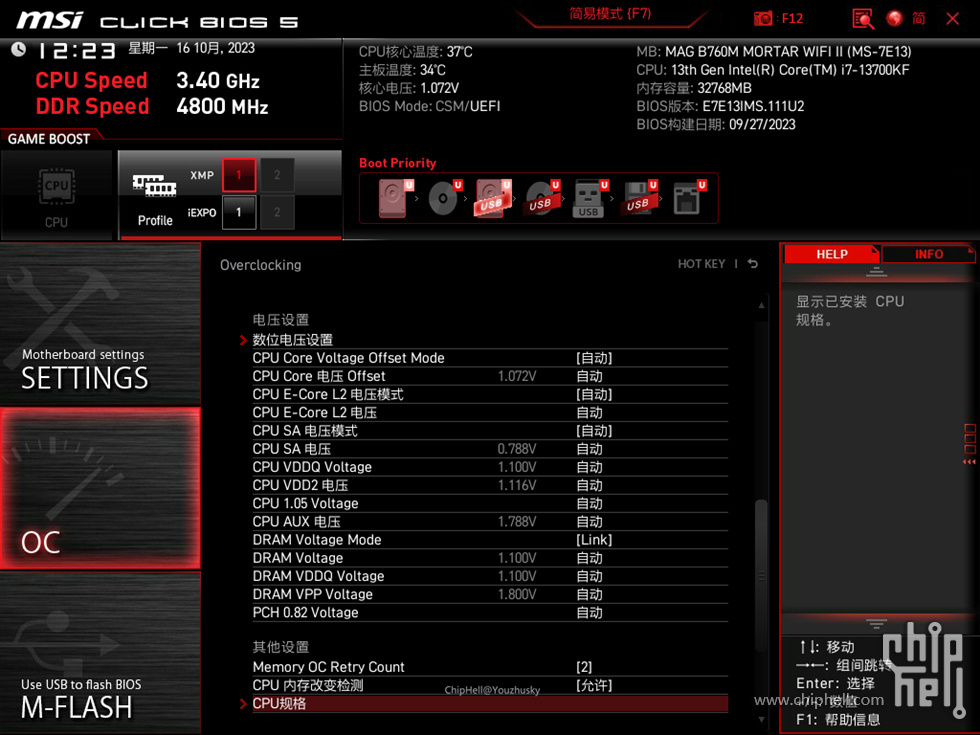Screen dimensions: 980x735
Task: Click the help panel bottom grip handle
Action: coord(876,623)
